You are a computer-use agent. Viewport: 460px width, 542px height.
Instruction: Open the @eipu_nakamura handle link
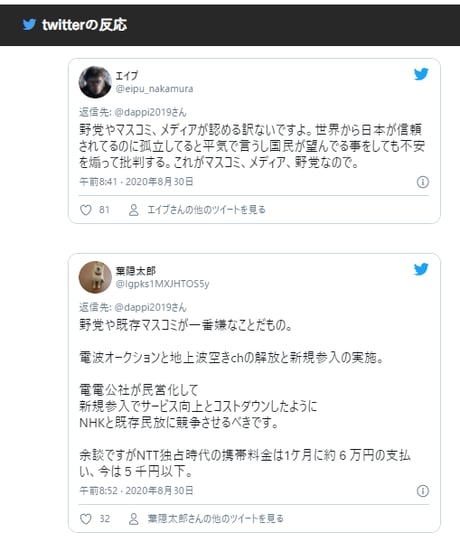point(154,89)
